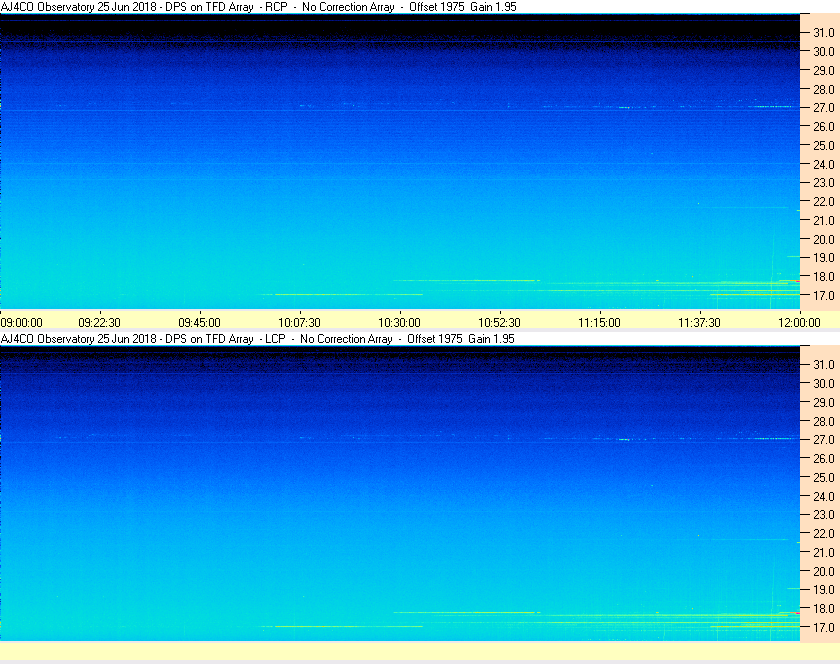Select the 10:30:00 time axis label
The image size is (840, 664).
(x=400, y=323)
